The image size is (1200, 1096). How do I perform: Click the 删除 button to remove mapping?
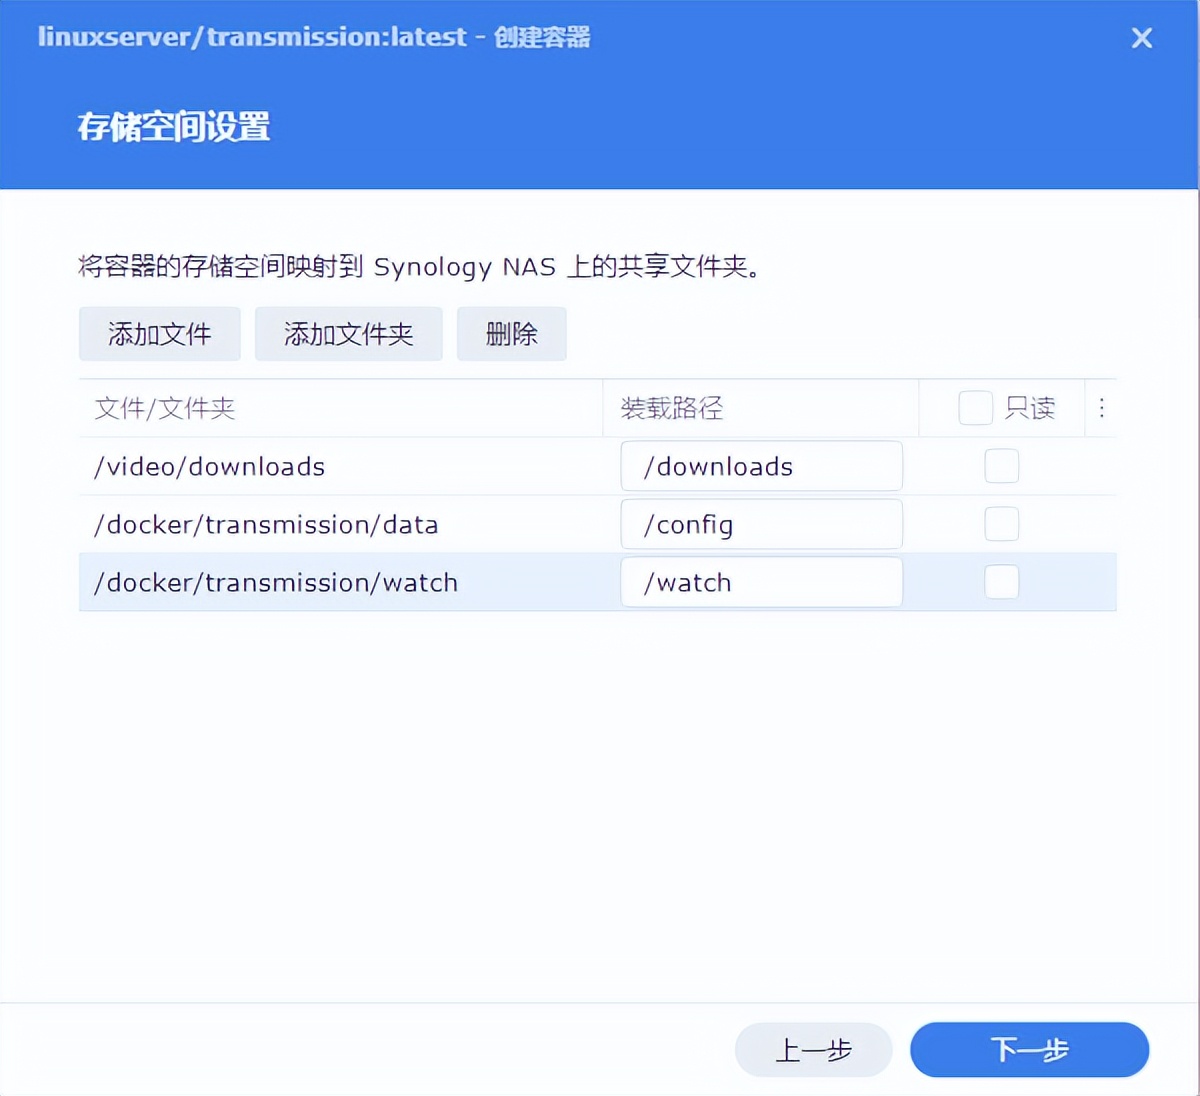(x=511, y=334)
